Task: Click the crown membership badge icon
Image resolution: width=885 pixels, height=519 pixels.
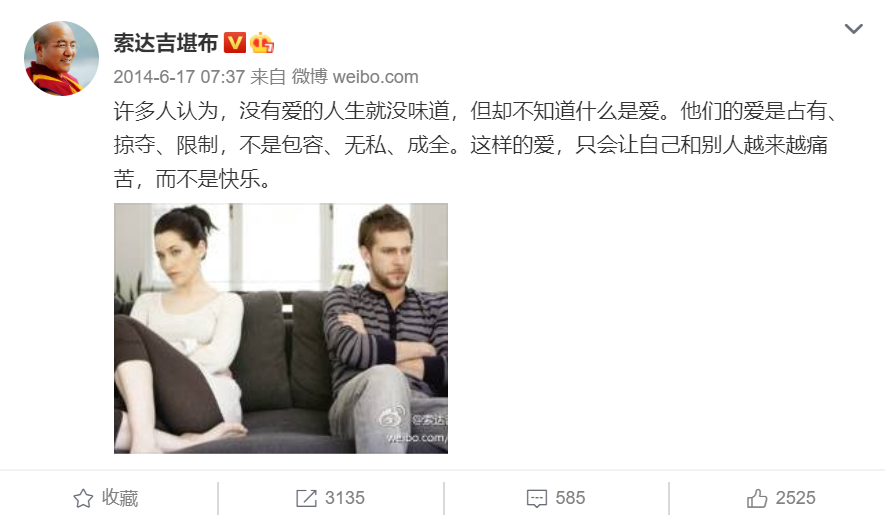Action: (x=262, y=43)
